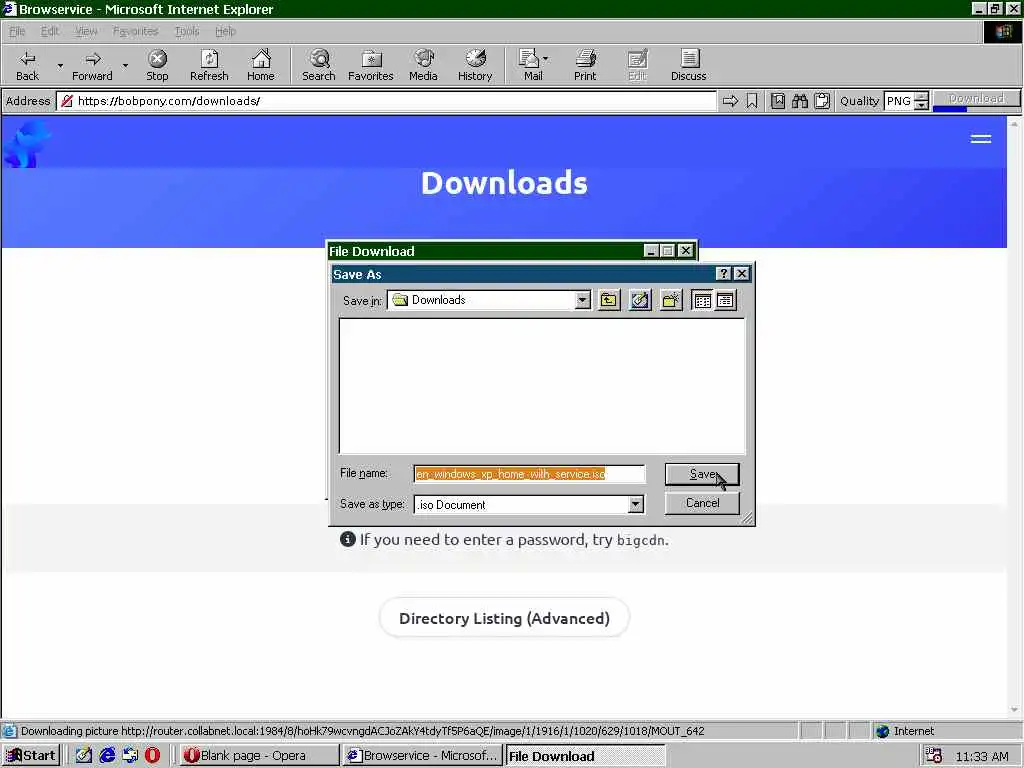The image size is (1024, 768).
Task: Click the Internet Explorer quick launch icon
Action: point(107,755)
